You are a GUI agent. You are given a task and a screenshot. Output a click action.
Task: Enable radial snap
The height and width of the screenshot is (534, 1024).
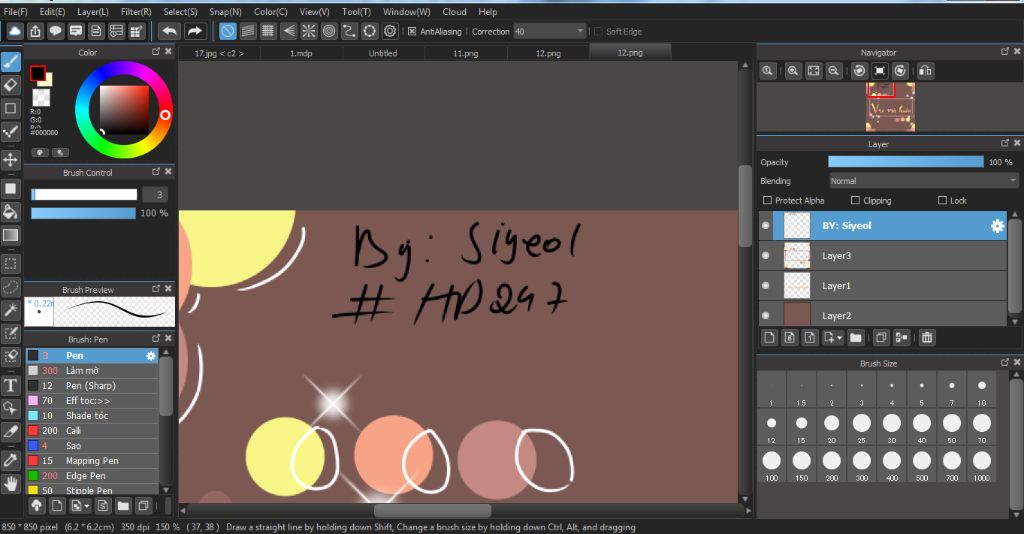tap(308, 31)
